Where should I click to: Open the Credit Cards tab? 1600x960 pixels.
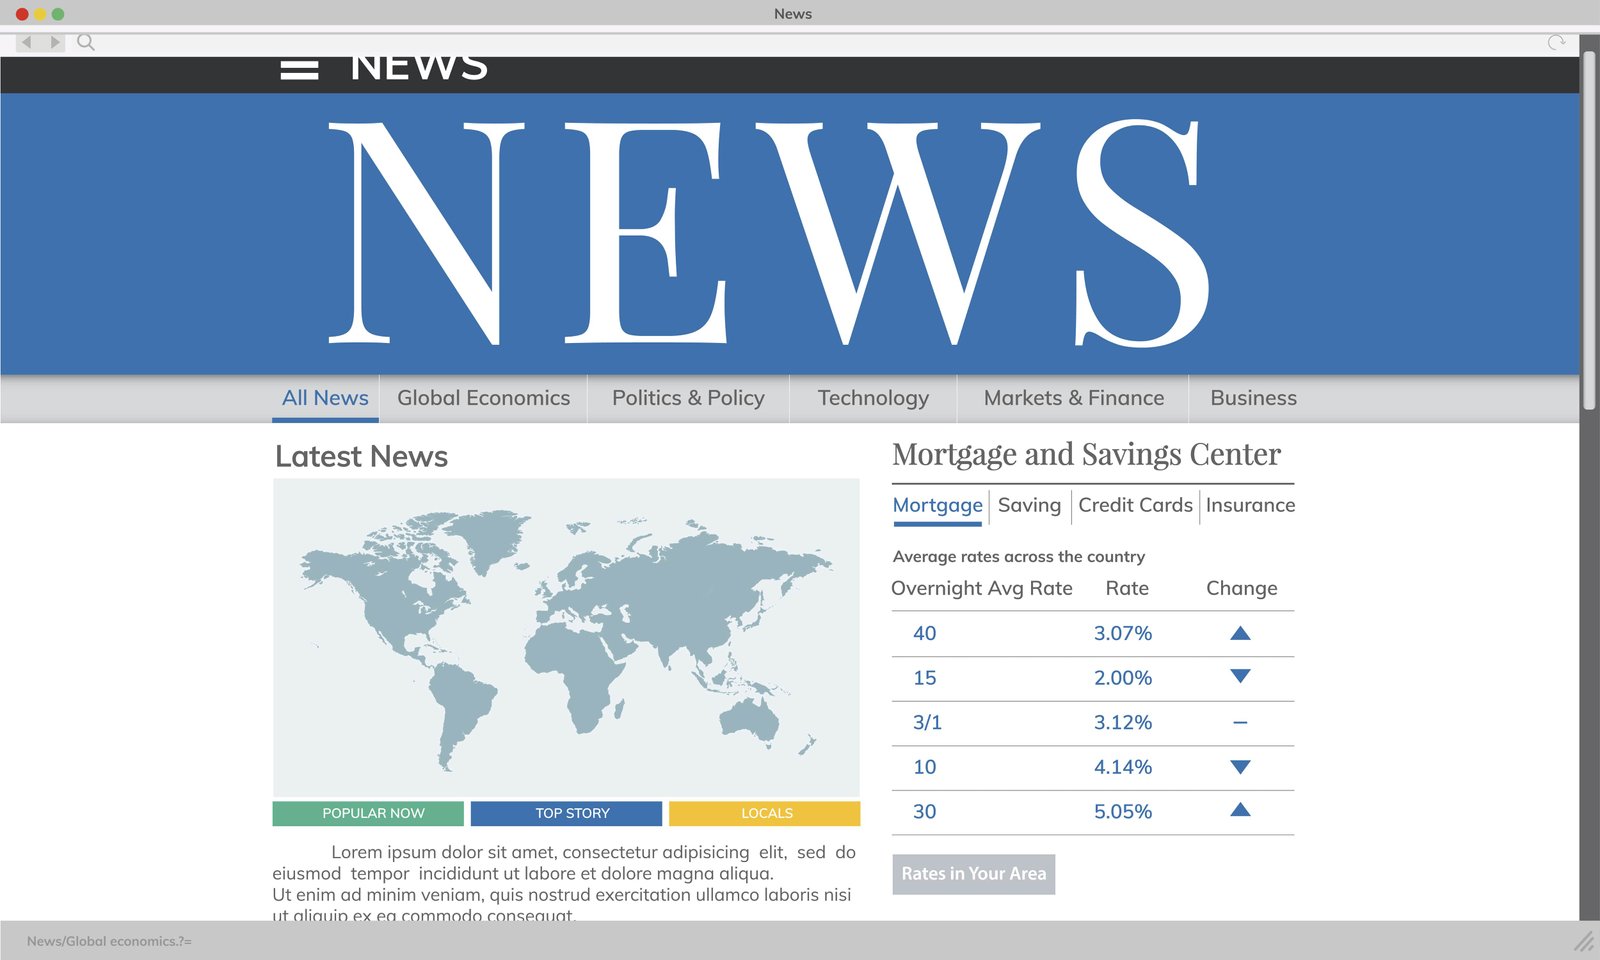[1135, 505]
